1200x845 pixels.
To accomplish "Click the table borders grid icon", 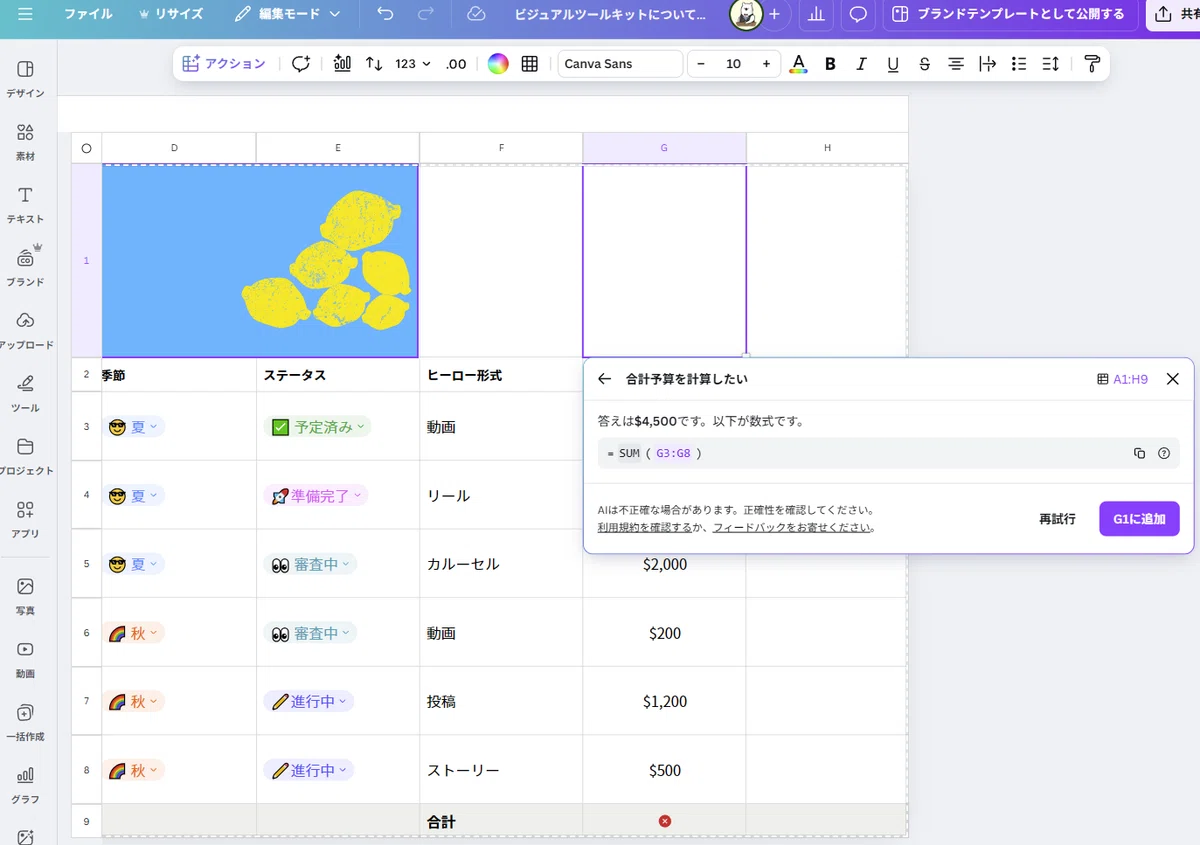I will click(530, 63).
